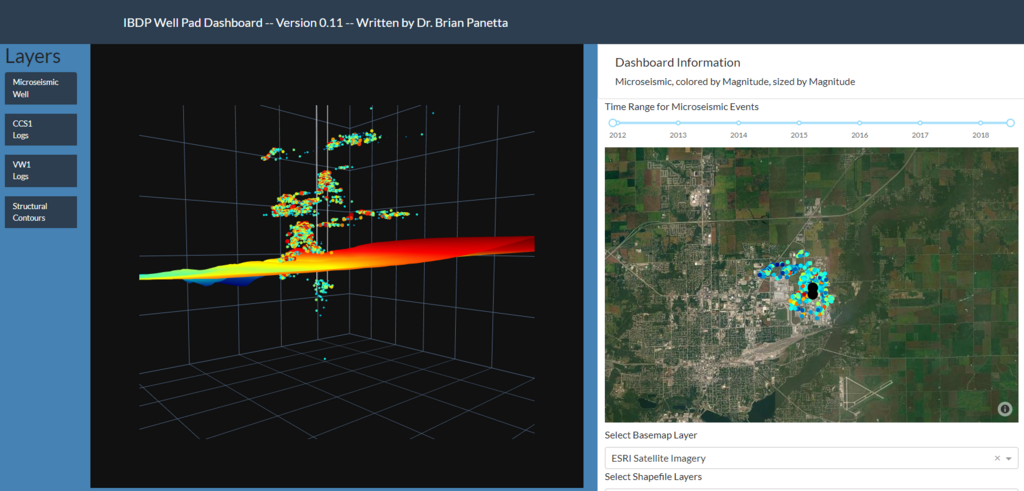Image resolution: width=1024 pixels, height=491 pixels.
Task: Click the Dashboard Information heading
Action: point(677,62)
